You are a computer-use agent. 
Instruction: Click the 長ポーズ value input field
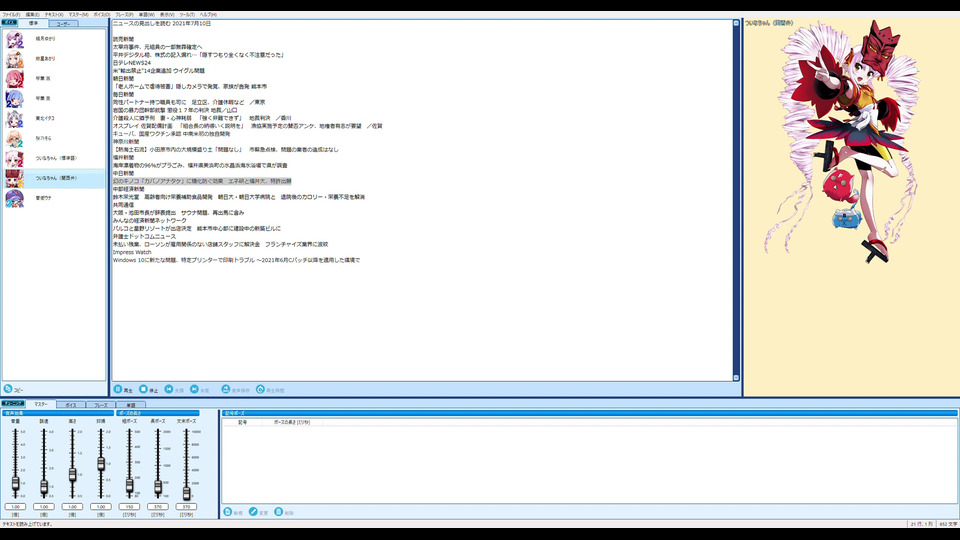tap(158, 506)
